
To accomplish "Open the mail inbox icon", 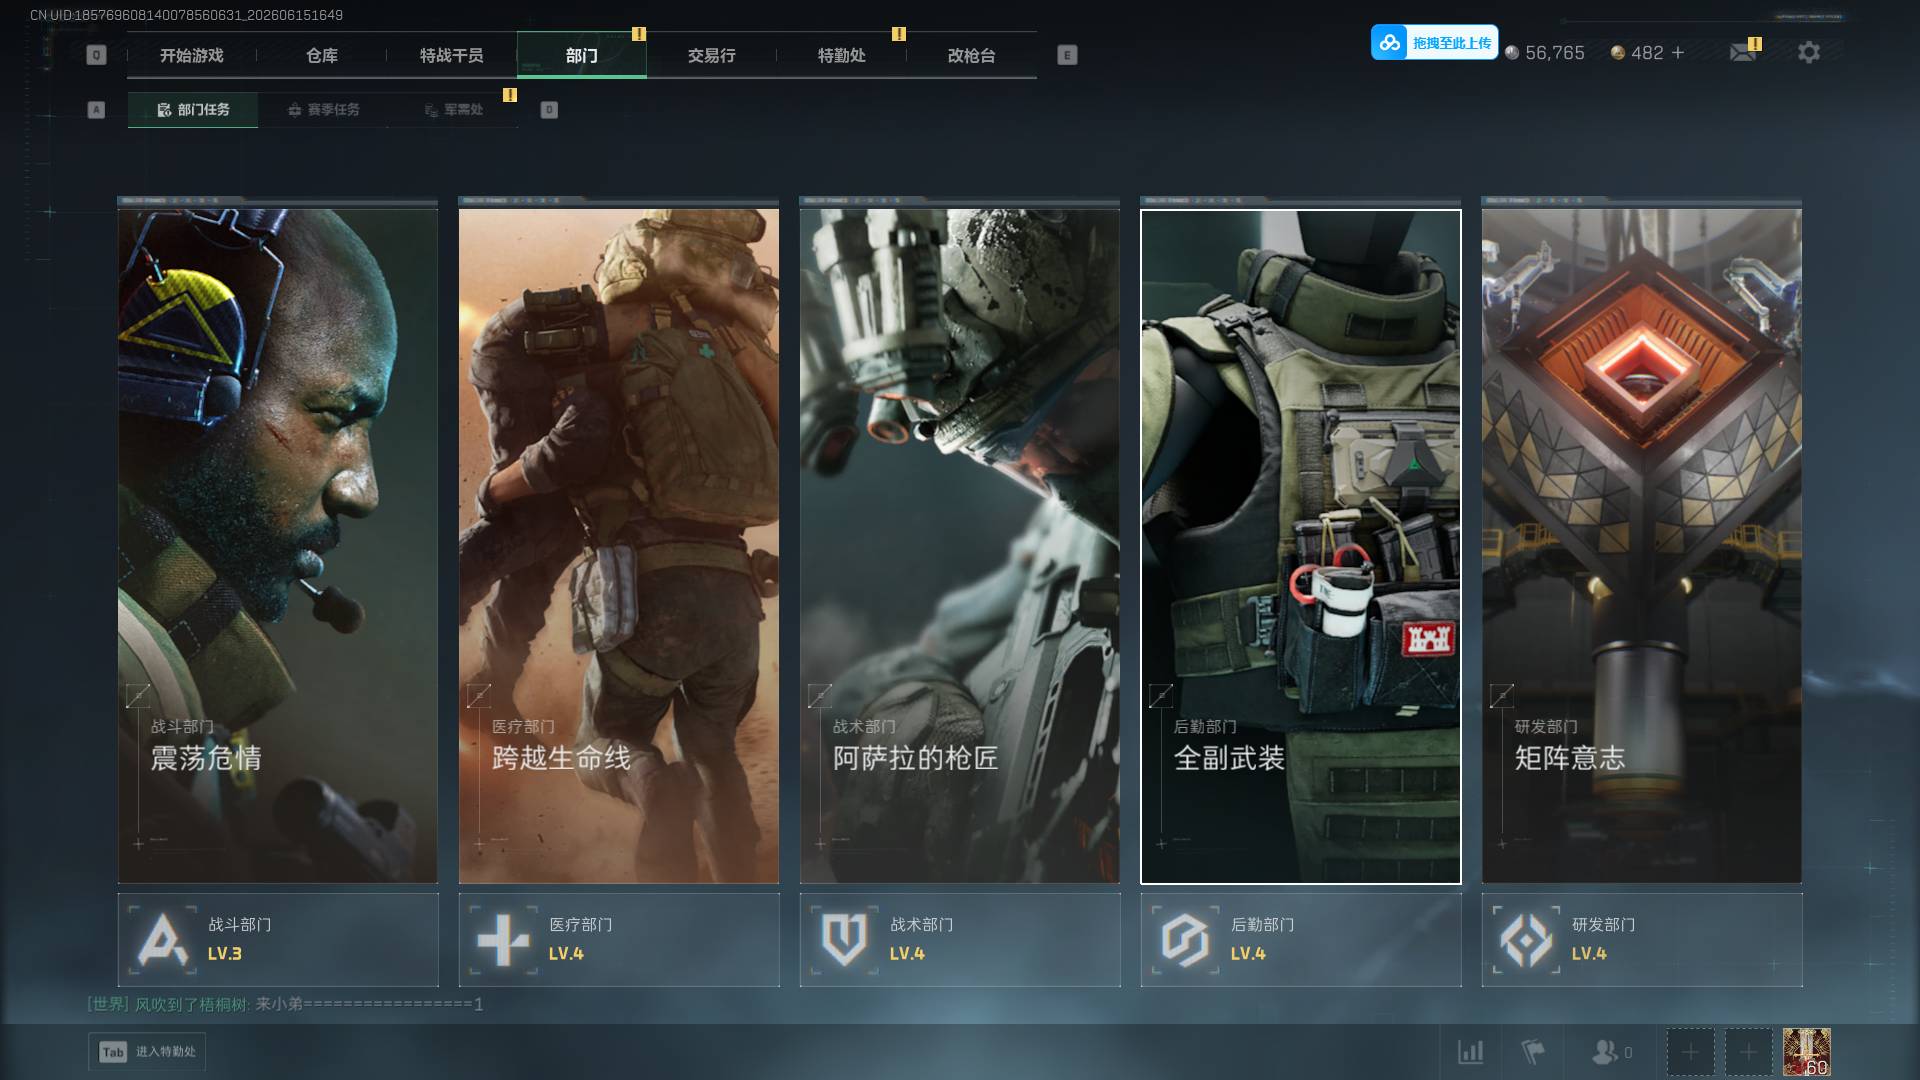I will 1743,52.
